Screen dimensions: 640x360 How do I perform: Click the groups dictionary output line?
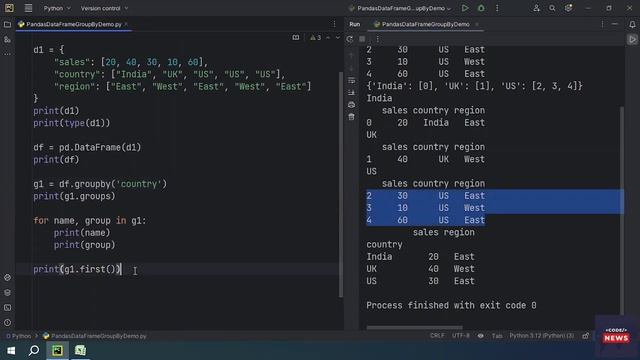(474, 86)
